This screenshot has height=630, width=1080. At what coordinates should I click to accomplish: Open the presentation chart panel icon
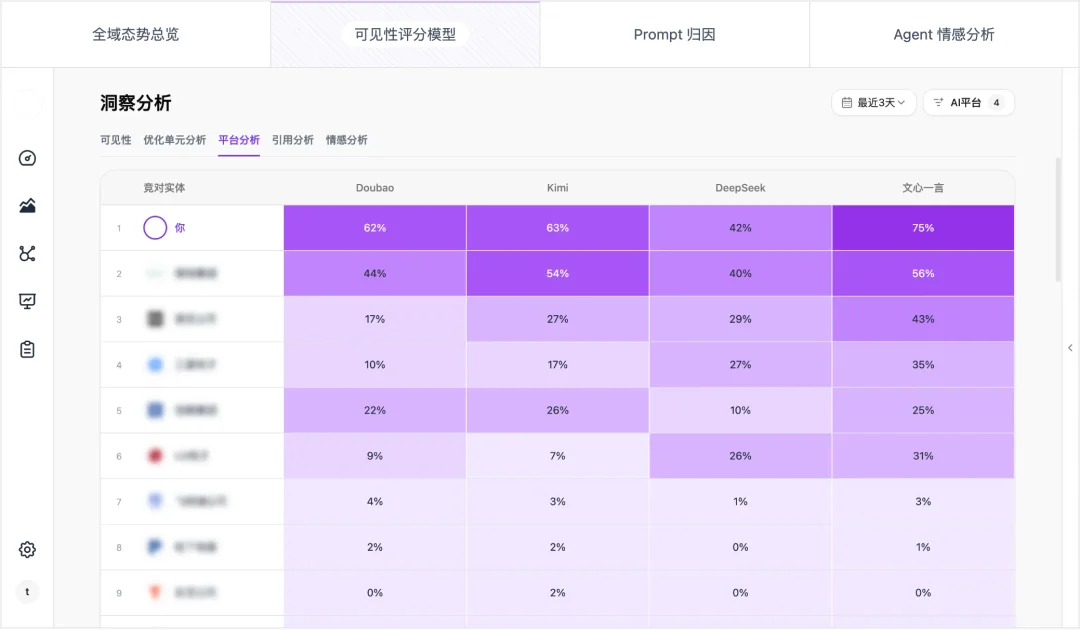pyautogui.click(x=27, y=300)
